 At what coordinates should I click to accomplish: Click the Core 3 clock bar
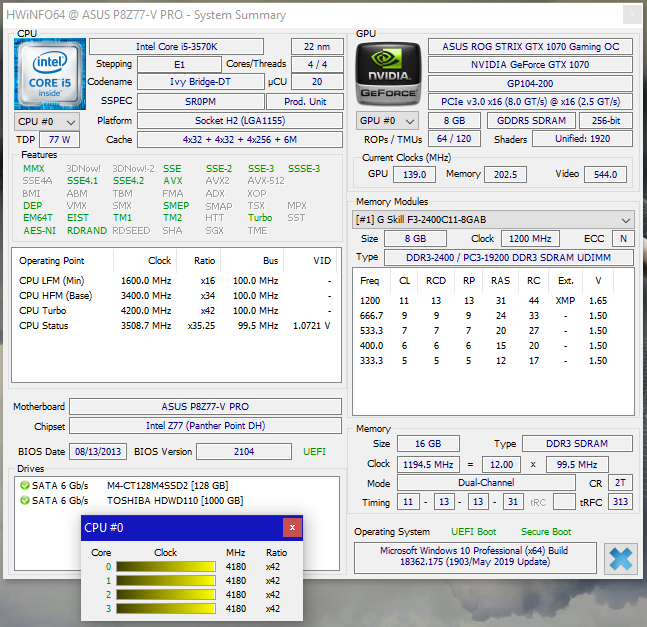(165, 609)
